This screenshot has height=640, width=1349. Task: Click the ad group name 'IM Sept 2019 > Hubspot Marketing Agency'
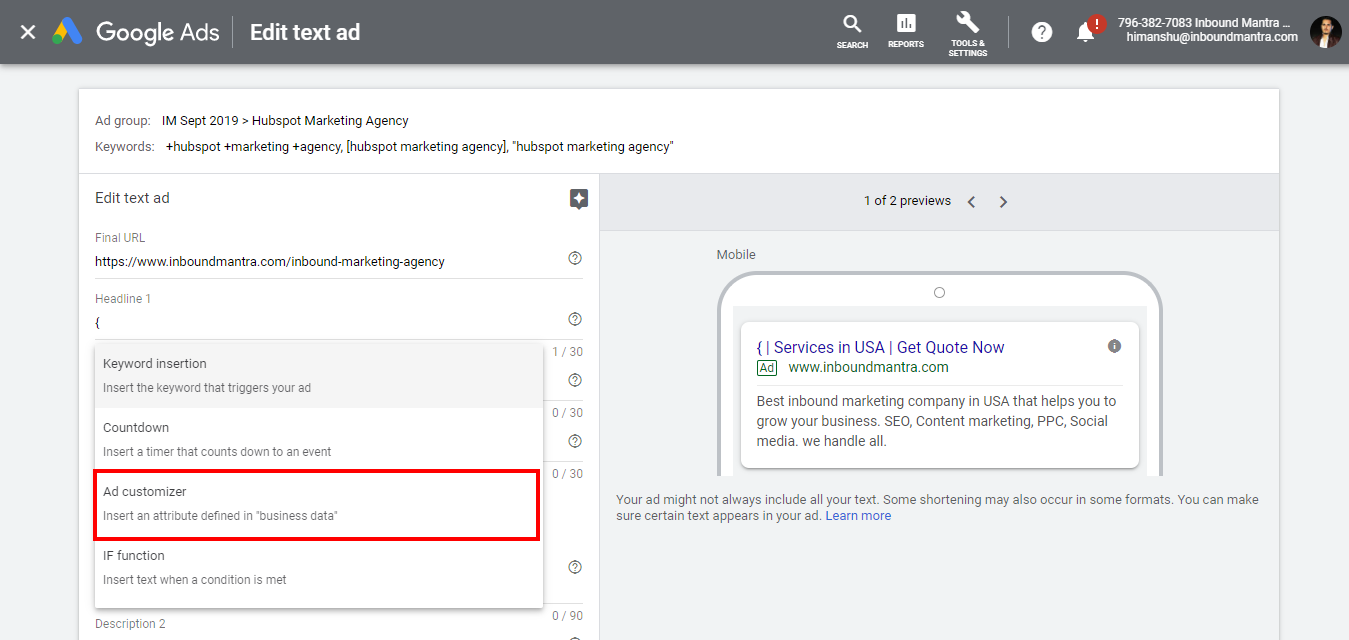[285, 121]
